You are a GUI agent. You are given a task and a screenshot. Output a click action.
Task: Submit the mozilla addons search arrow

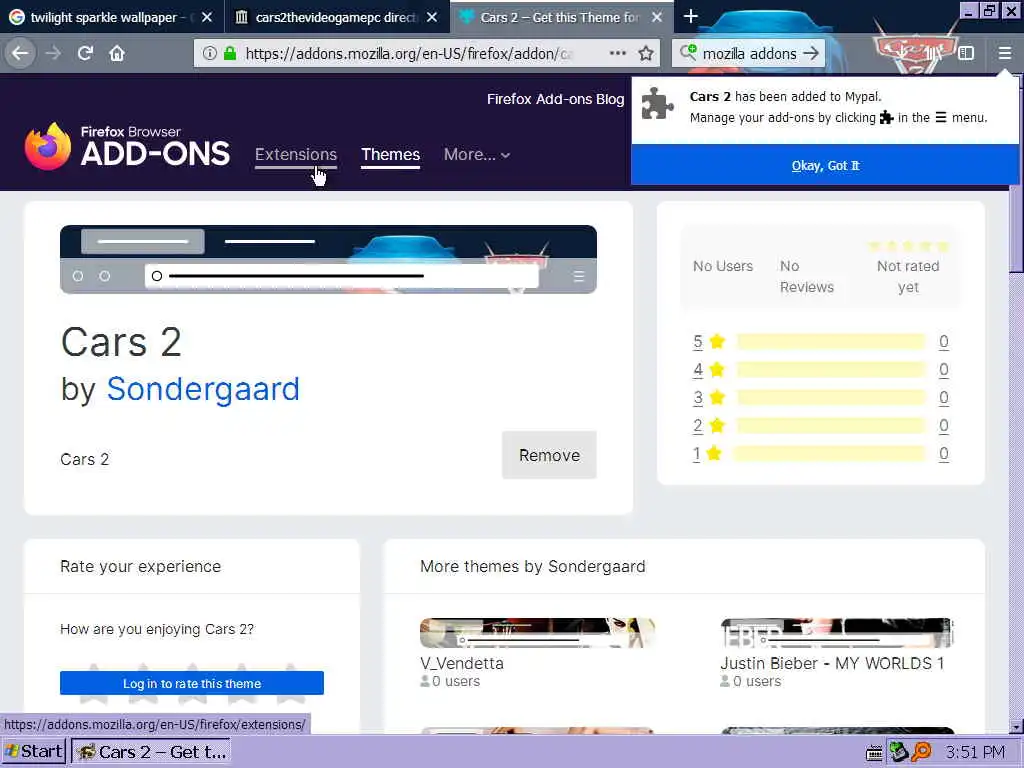[811, 54]
